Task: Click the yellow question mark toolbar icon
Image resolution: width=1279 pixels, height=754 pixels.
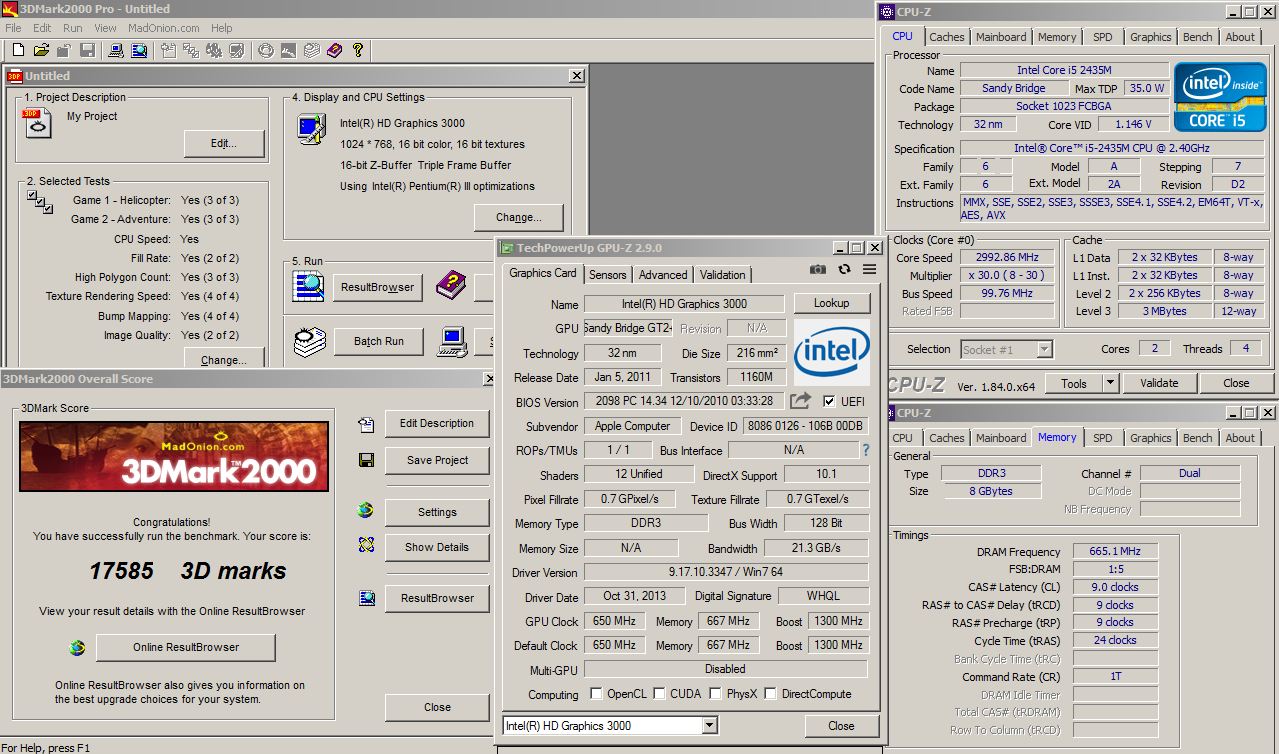Action: point(358,50)
